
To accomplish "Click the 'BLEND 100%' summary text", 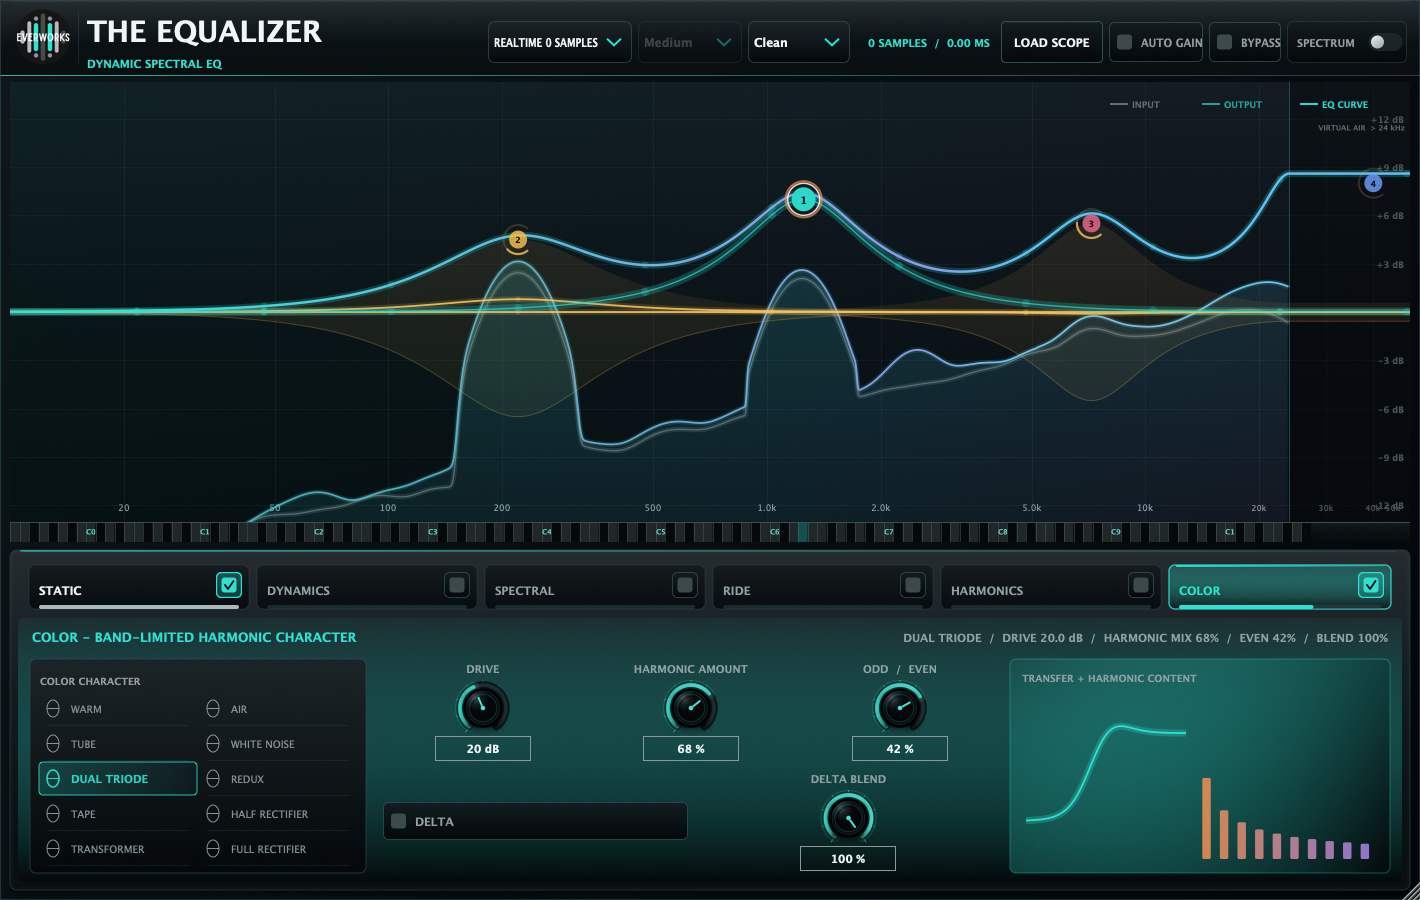I will point(1352,638).
